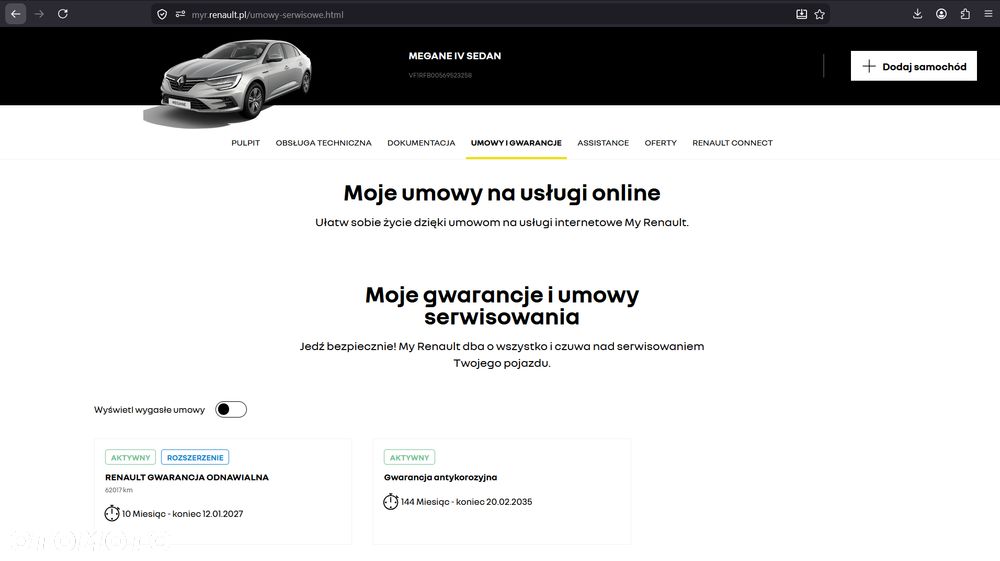1000x561 pixels.
Task: Toggle Wyświetl wygasłe umowy switch
Action: click(x=231, y=409)
